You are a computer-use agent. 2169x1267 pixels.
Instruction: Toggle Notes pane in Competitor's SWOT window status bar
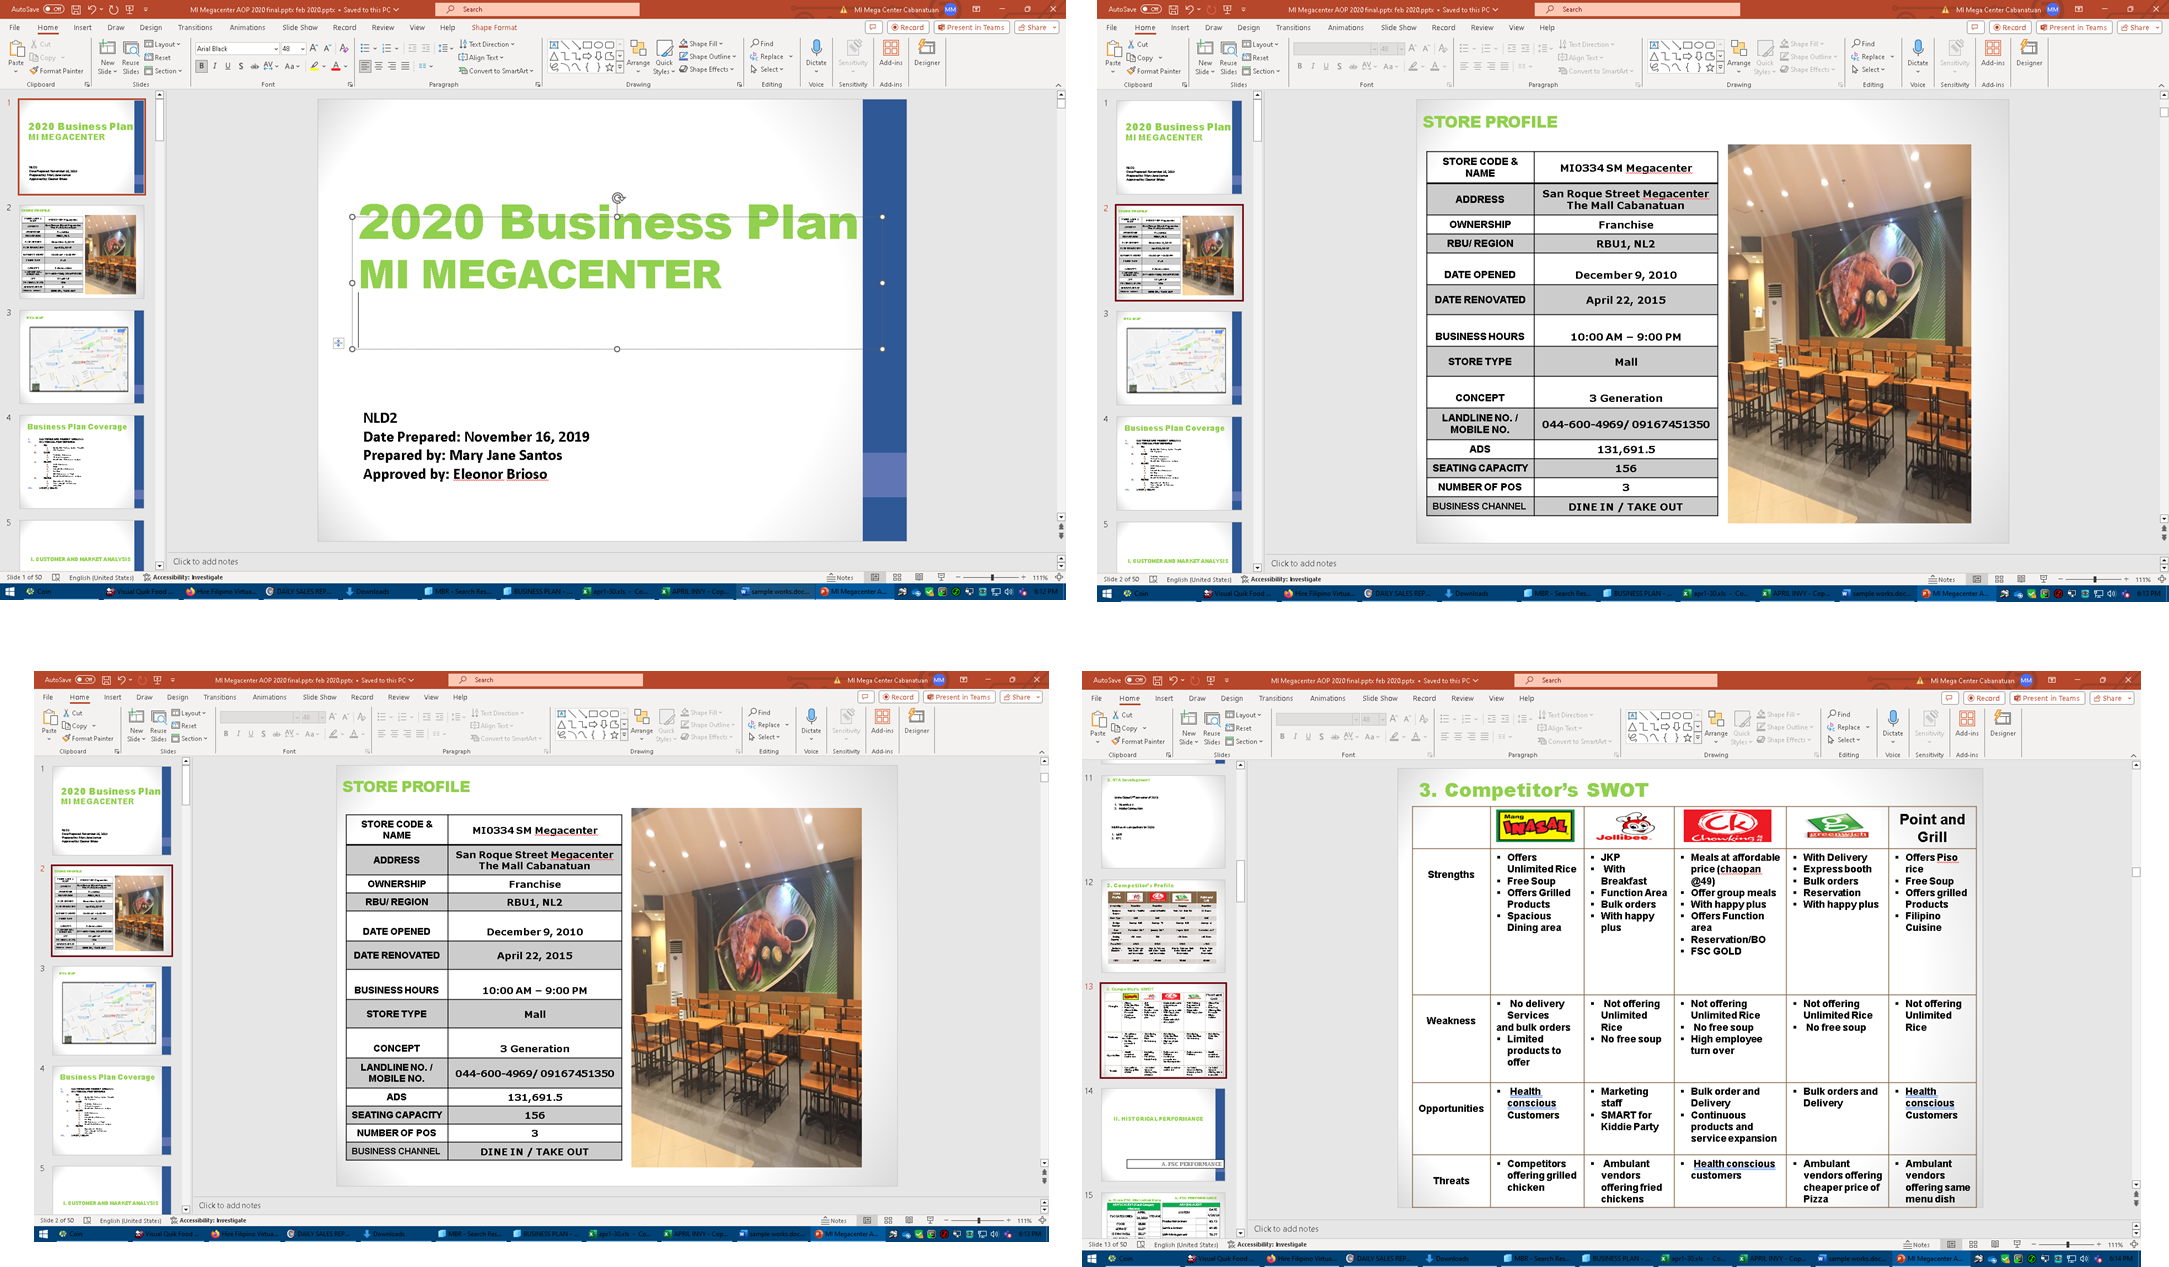tap(1917, 1245)
